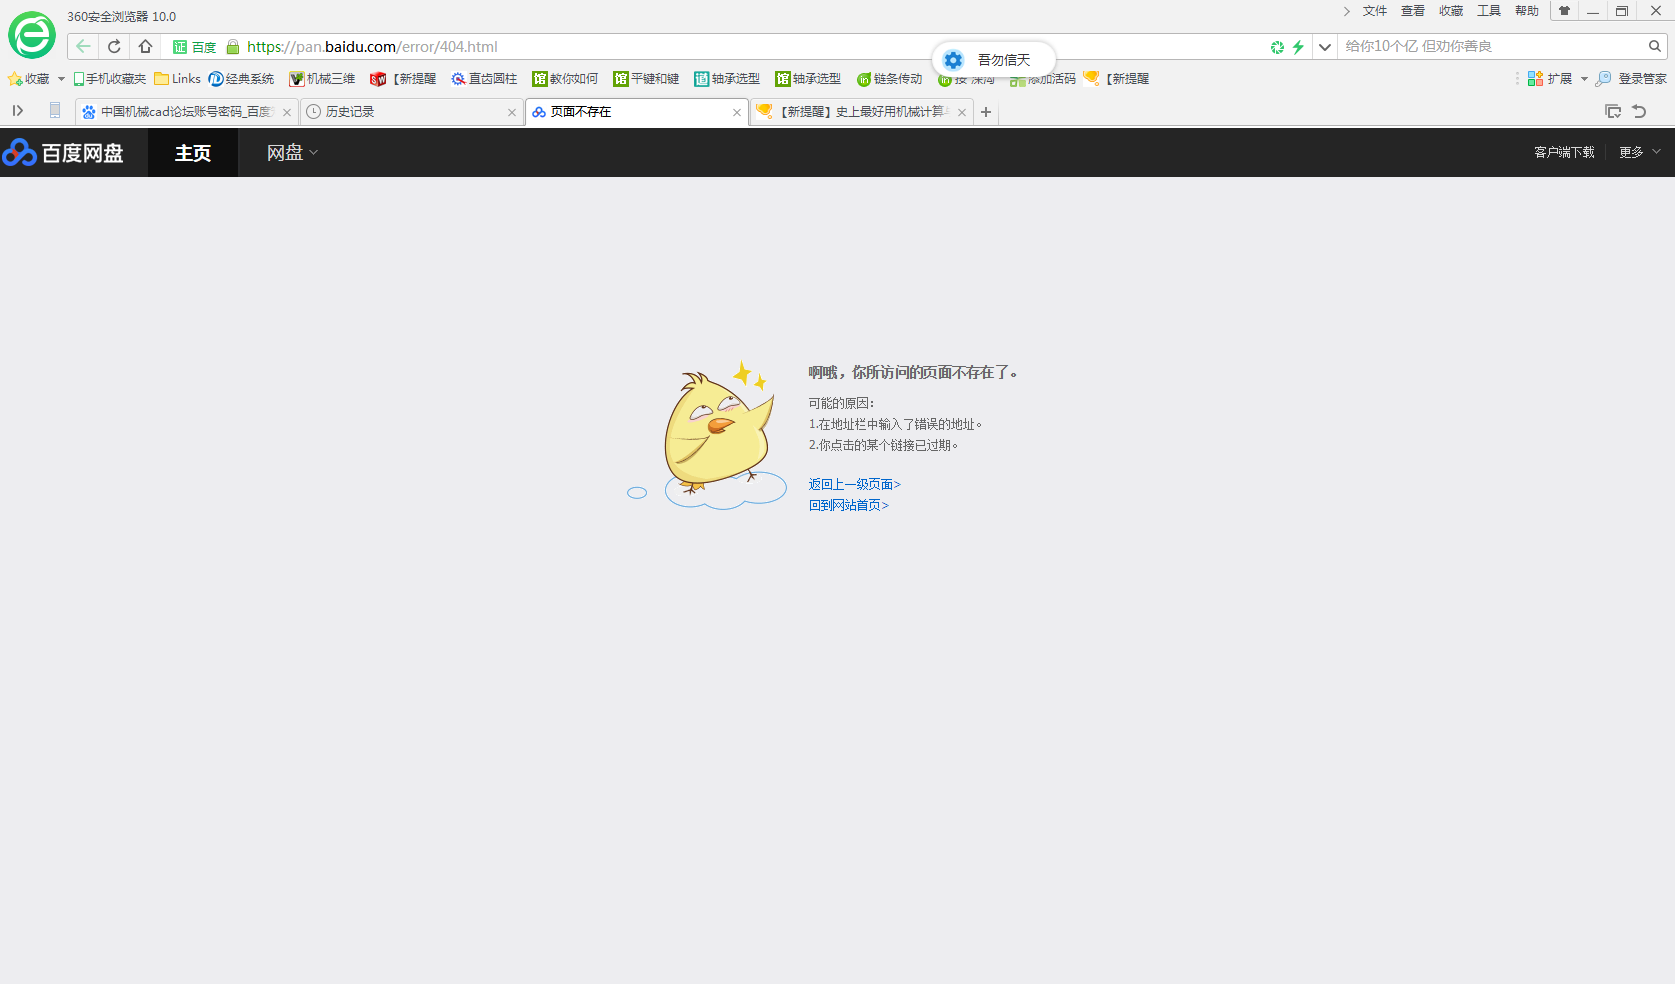Click the skin shirt icon
The width and height of the screenshot is (1675, 984).
pyautogui.click(x=1564, y=11)
